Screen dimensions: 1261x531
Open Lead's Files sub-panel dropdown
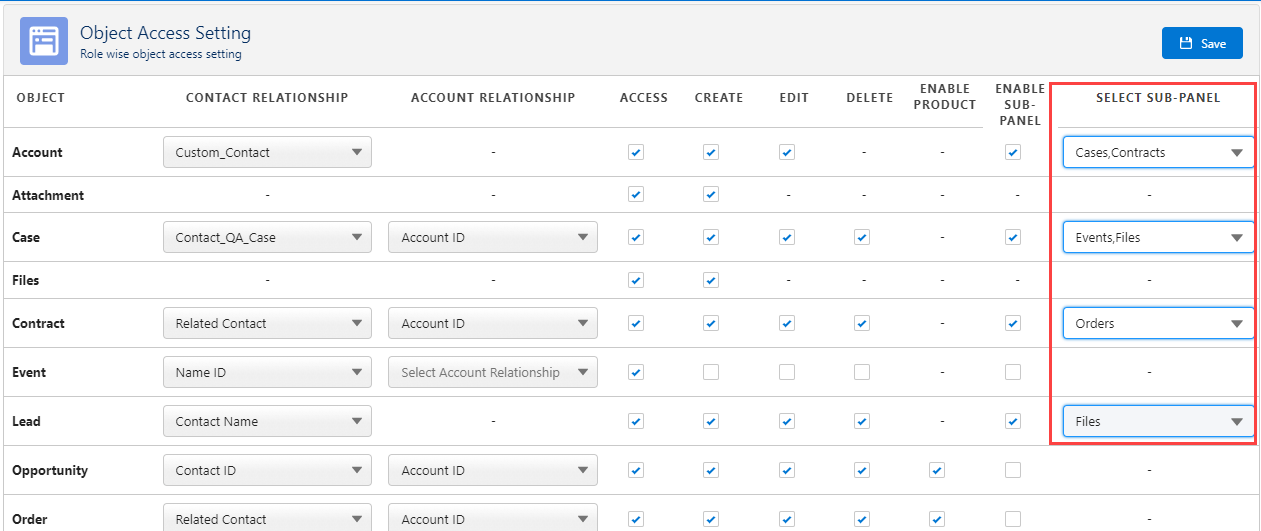pyautogui.click(x=1158, y=422)
